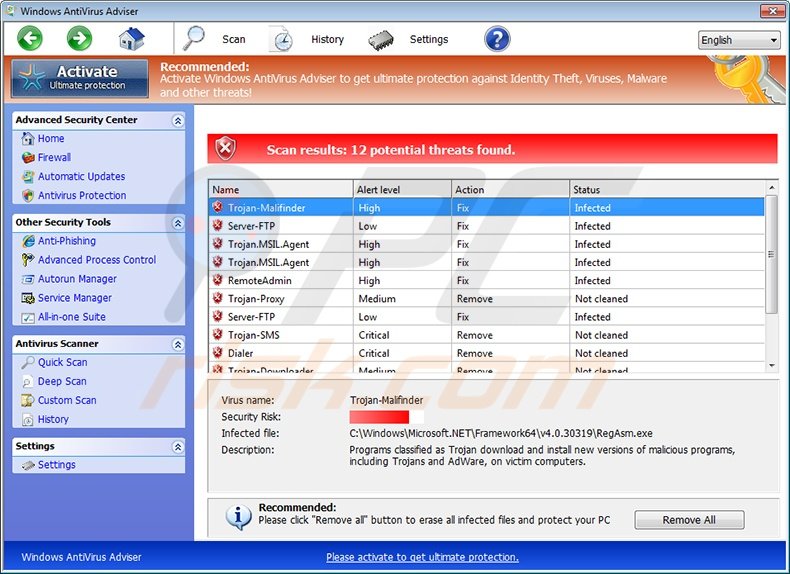The height and width of the screenshot is (574, 790).
Task: Click the Custom Scan link text
Action: [67, 400]
